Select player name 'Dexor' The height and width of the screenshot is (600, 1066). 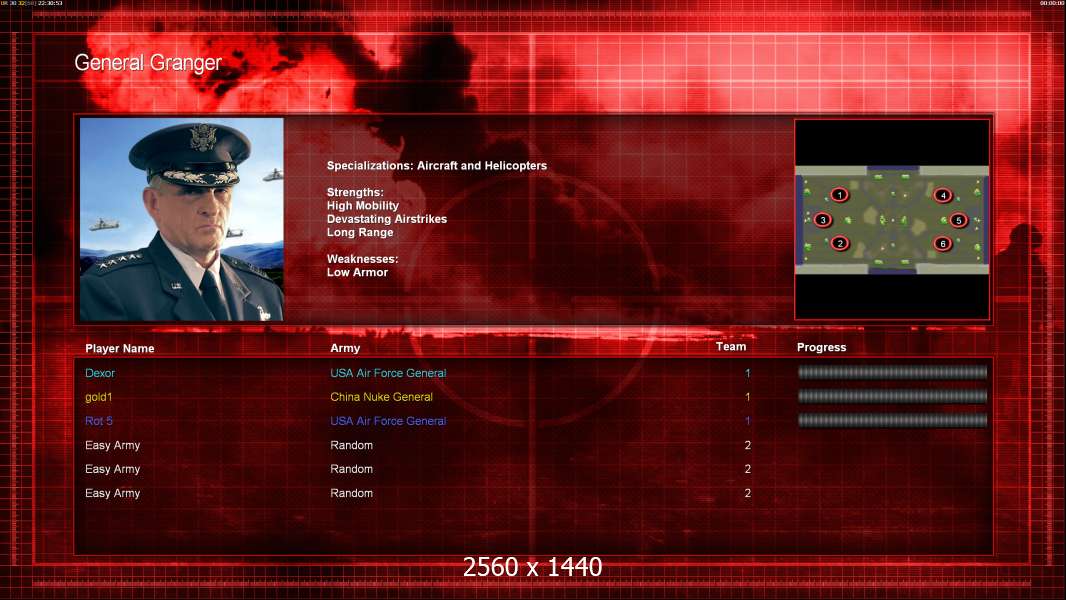[100, 373]
